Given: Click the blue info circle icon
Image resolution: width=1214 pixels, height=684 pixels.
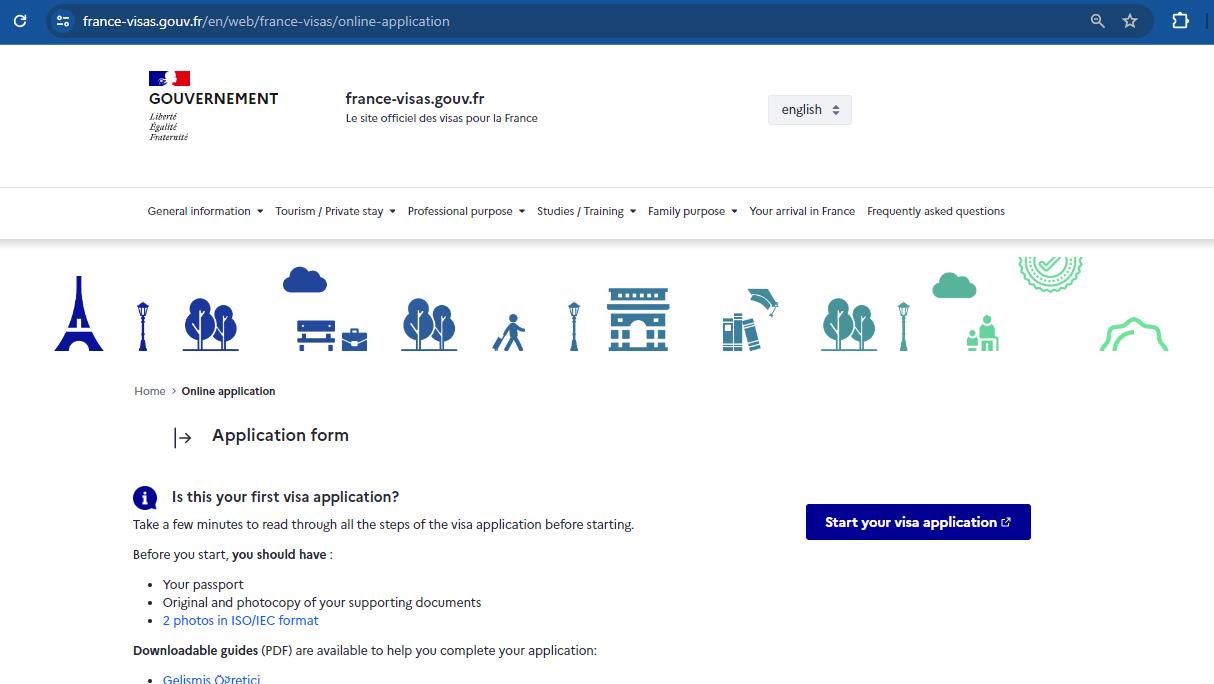Looking at the screenshot, I should click(x=145, y=497).
